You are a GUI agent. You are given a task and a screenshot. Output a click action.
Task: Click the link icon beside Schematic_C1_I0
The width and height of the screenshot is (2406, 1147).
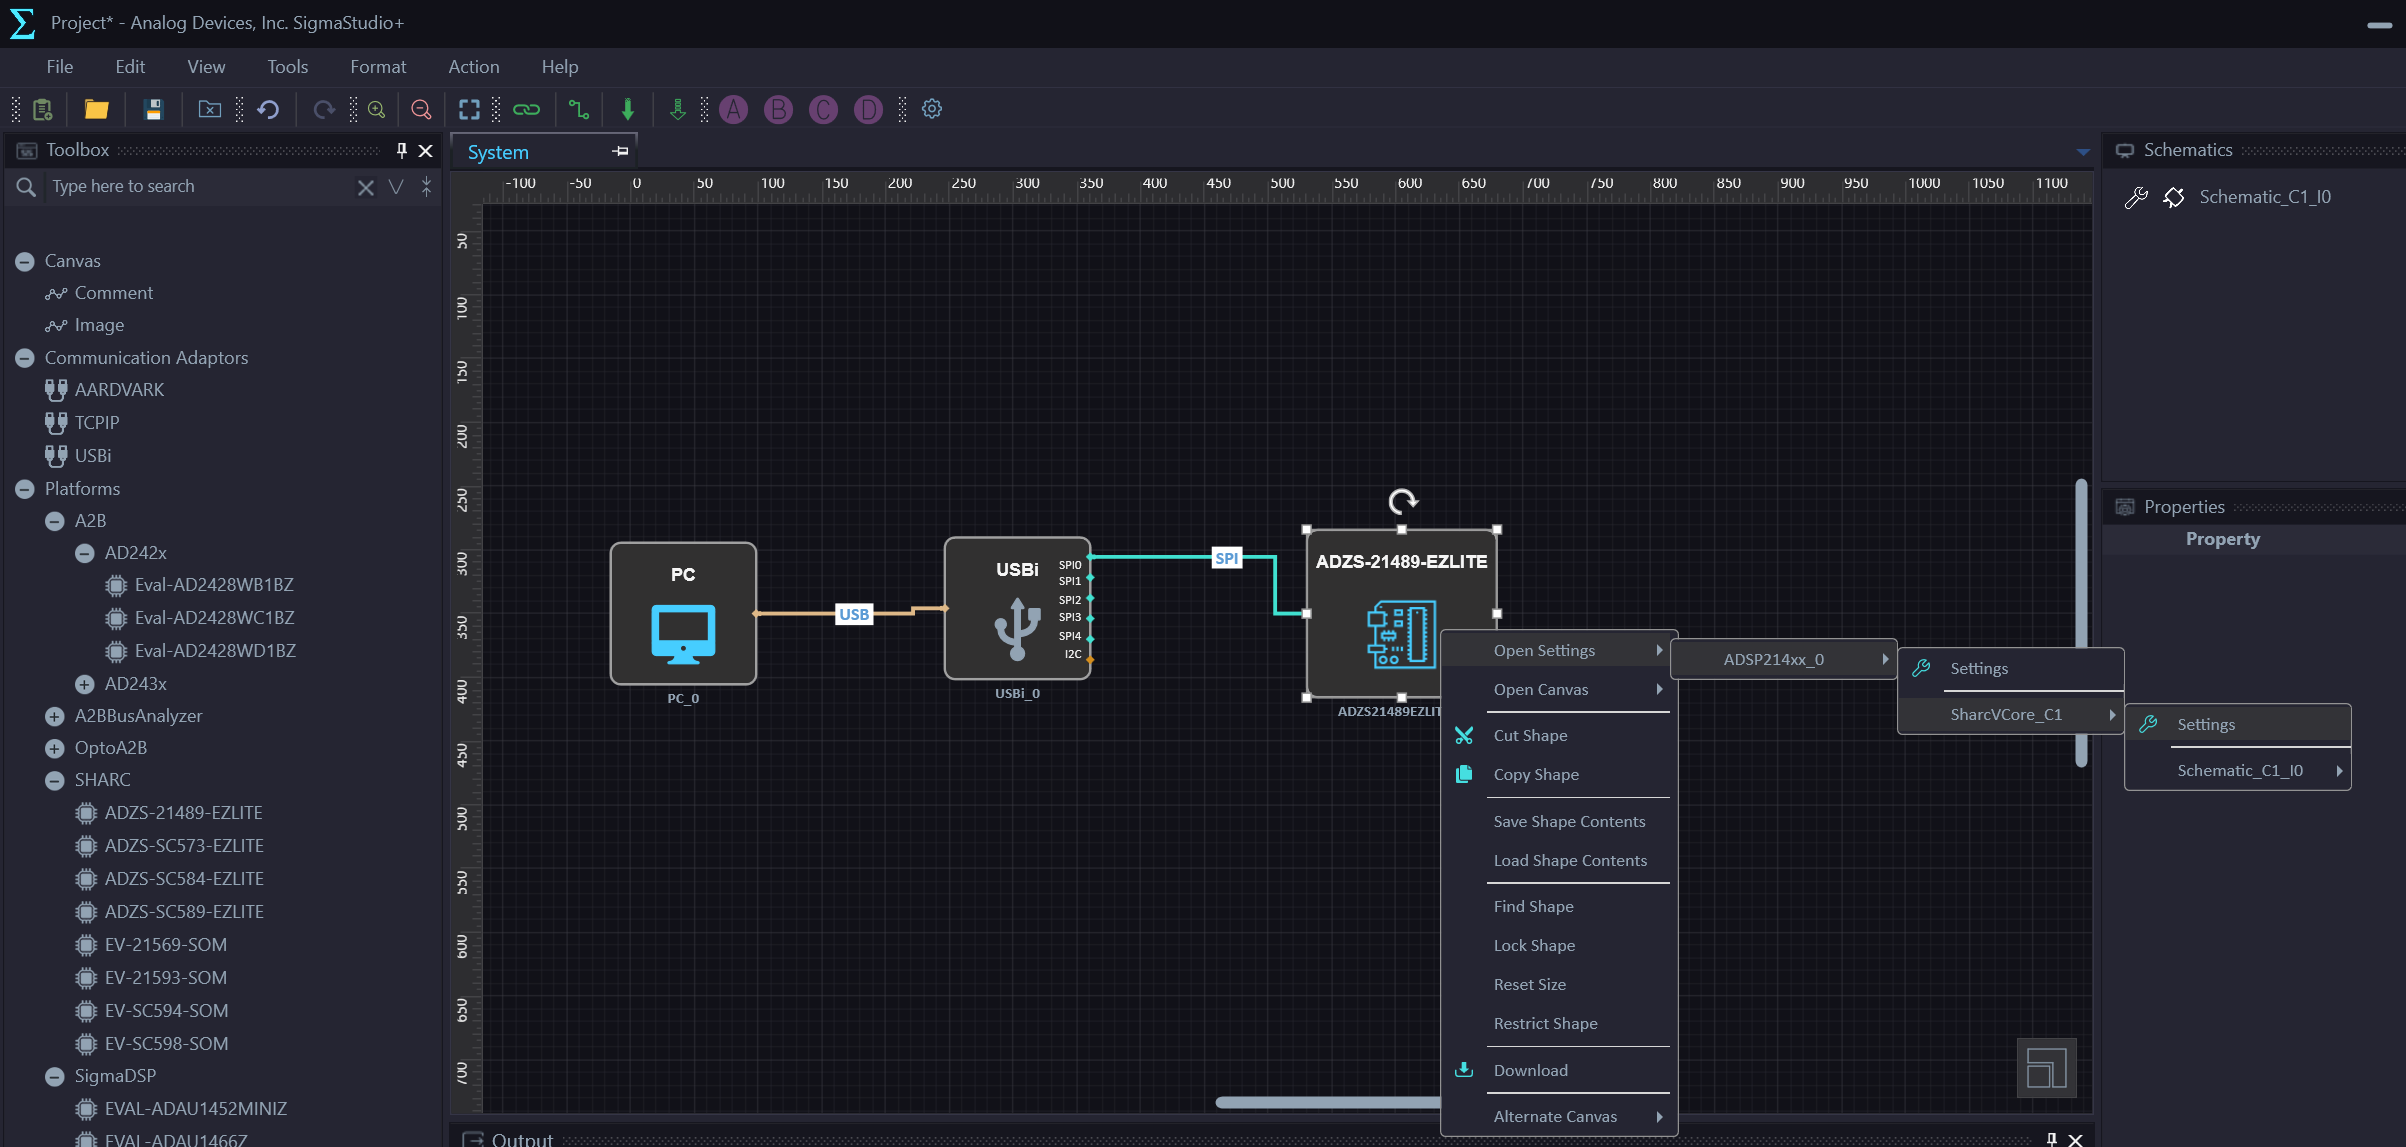coord(2174,197)
